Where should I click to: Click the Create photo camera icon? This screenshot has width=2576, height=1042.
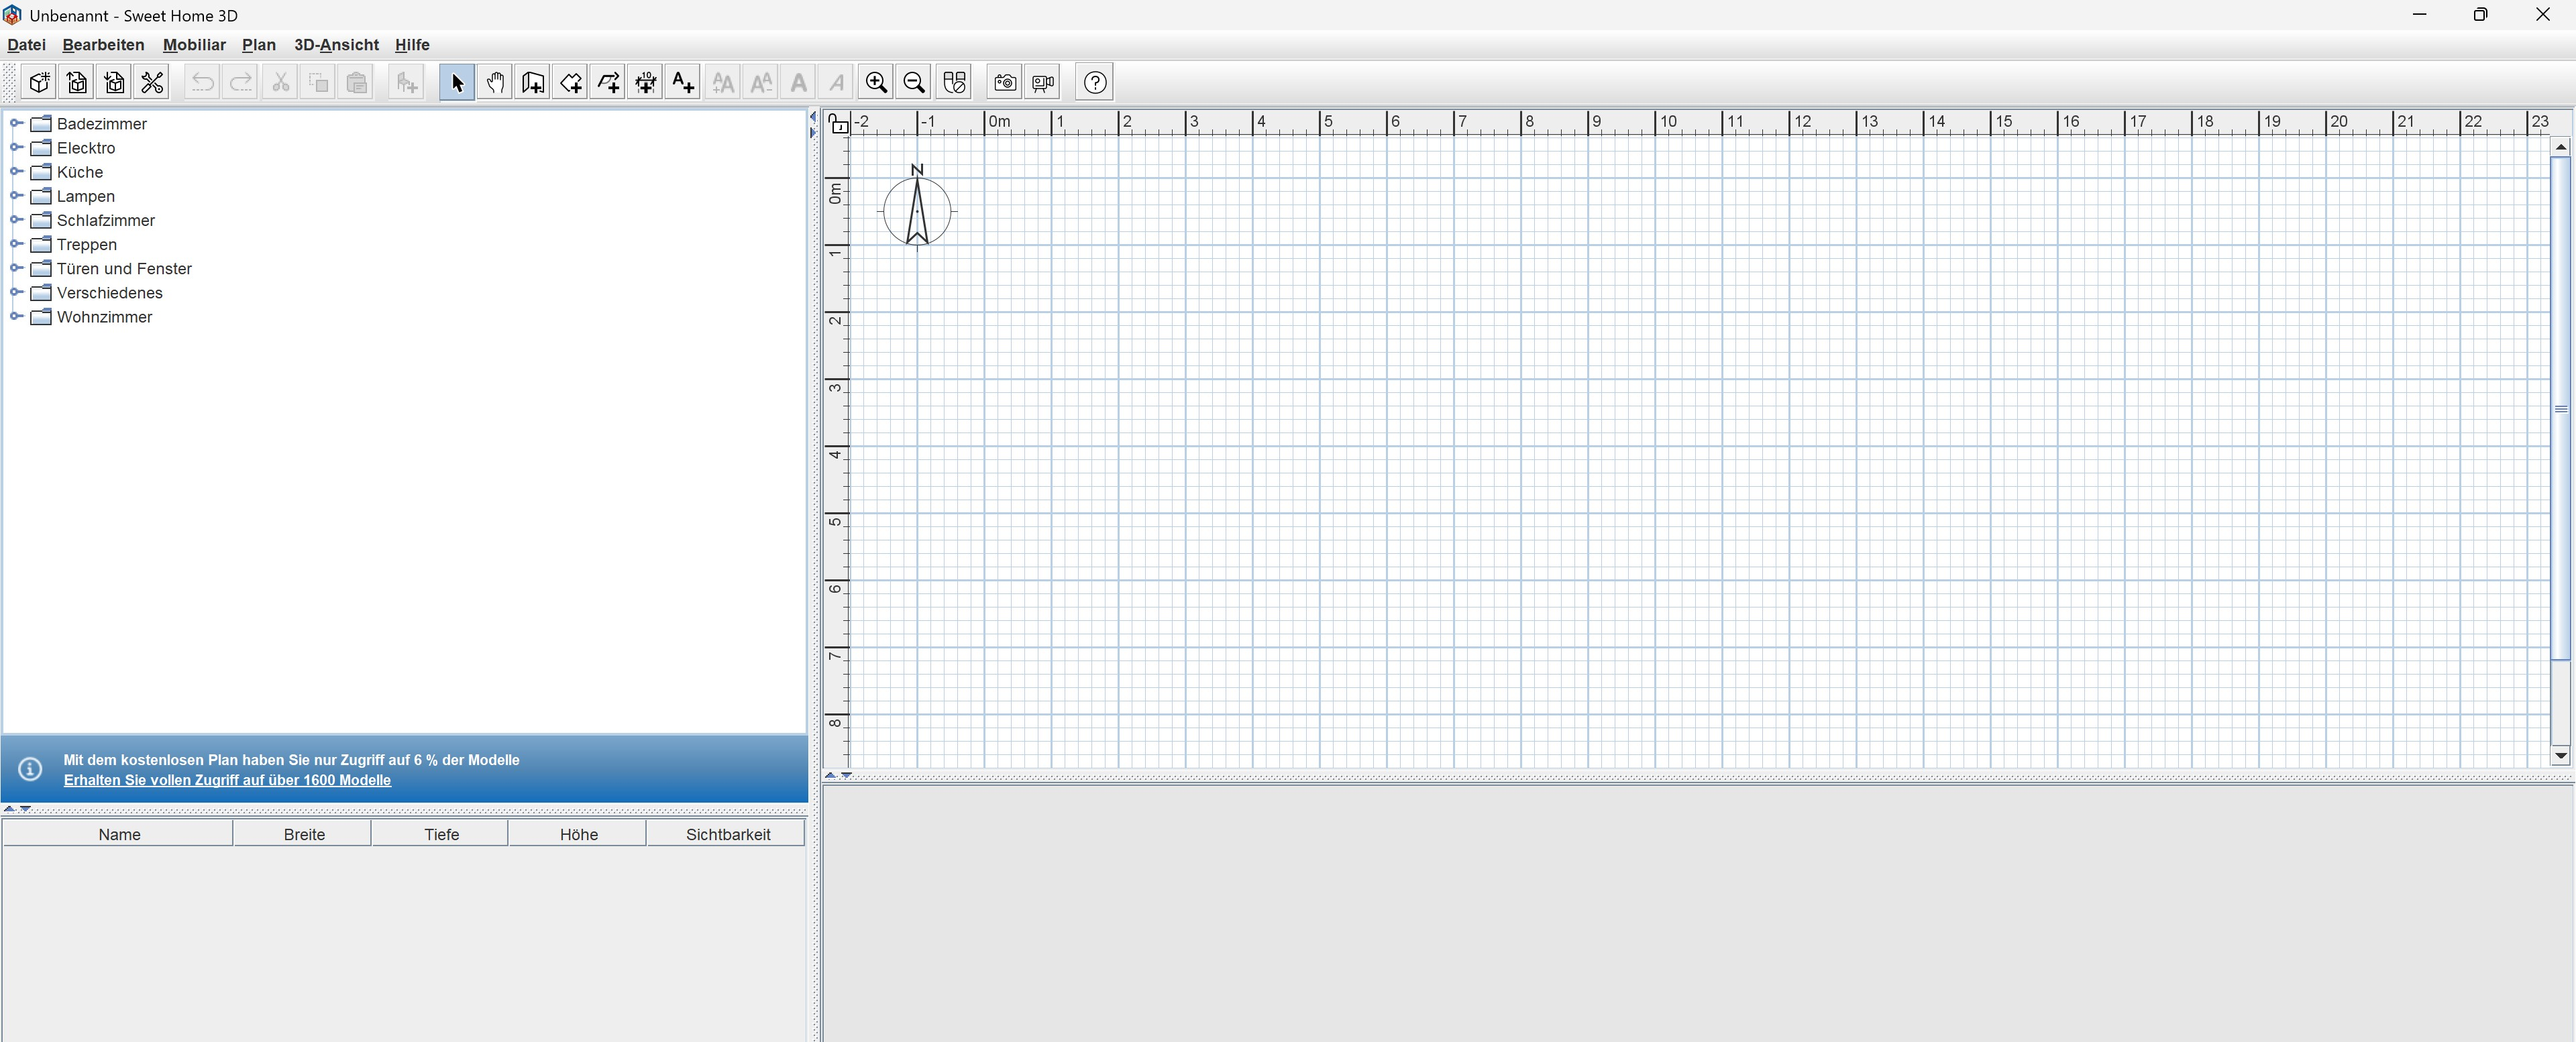[x=1005, y=82]
